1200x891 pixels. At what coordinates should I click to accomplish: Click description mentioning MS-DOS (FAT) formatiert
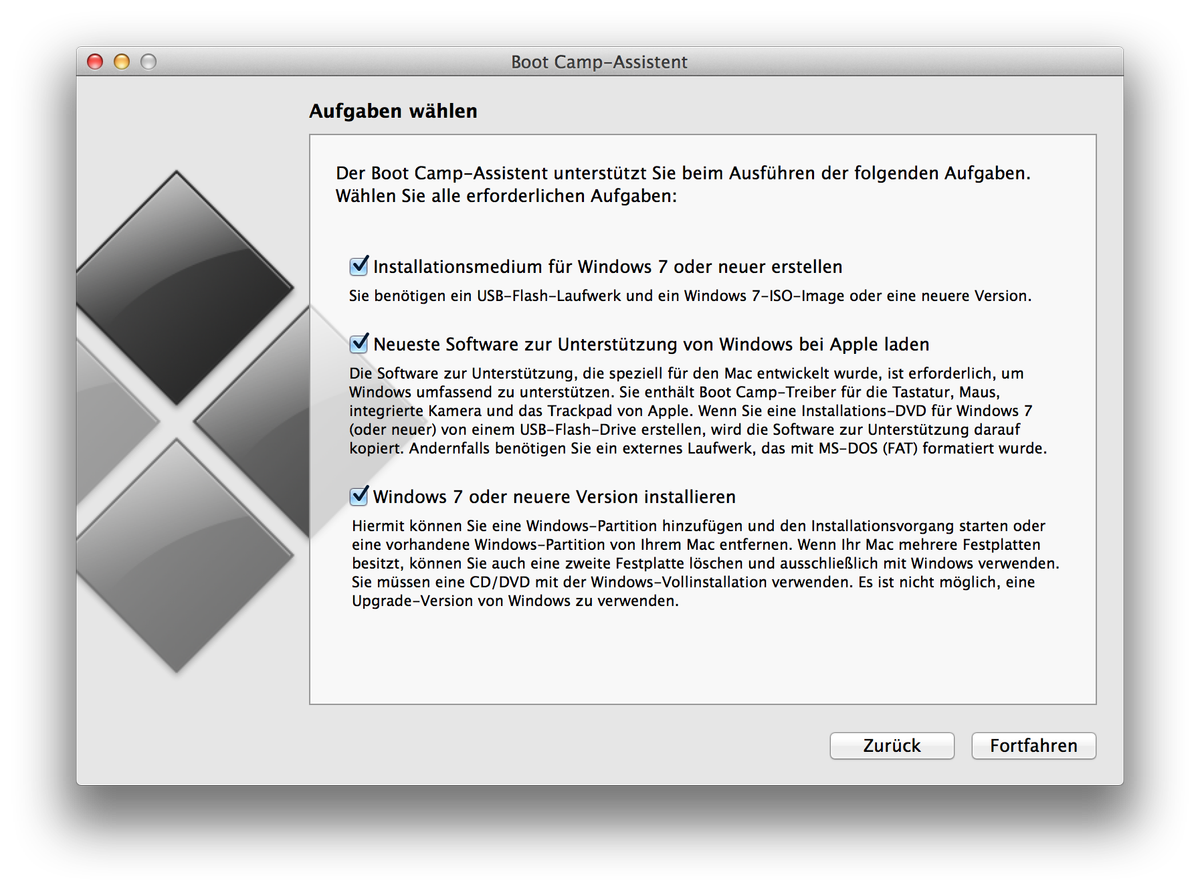[x=698, y=411]
